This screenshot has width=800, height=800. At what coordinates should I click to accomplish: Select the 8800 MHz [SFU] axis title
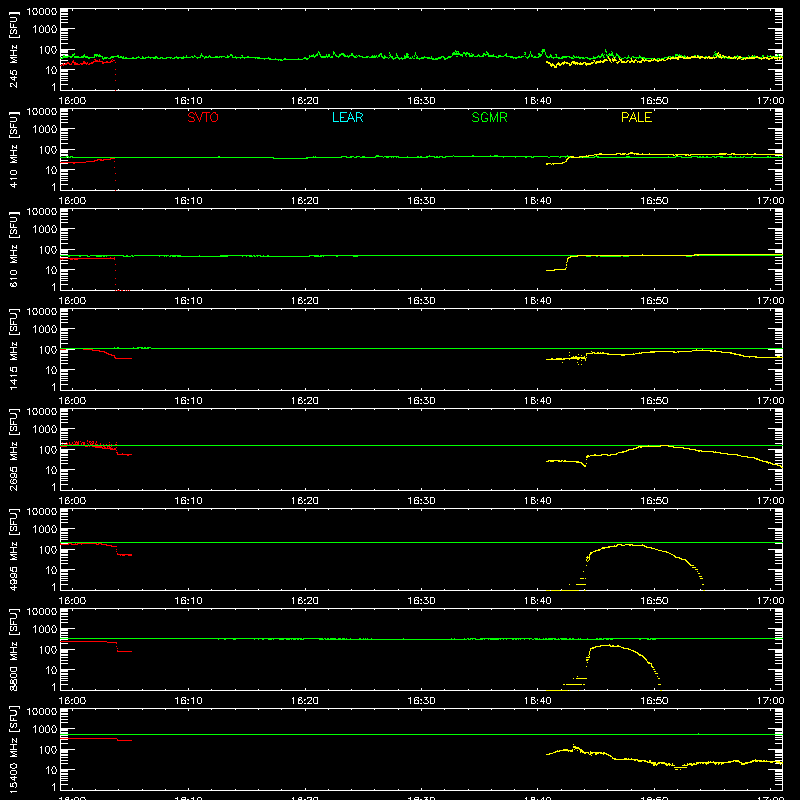click(13, 649)
